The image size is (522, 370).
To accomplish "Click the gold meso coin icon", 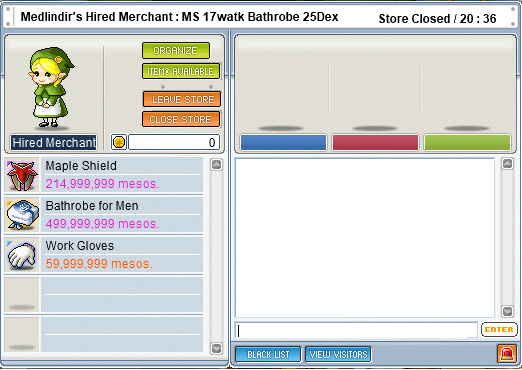I will click(x=119, y=142).
